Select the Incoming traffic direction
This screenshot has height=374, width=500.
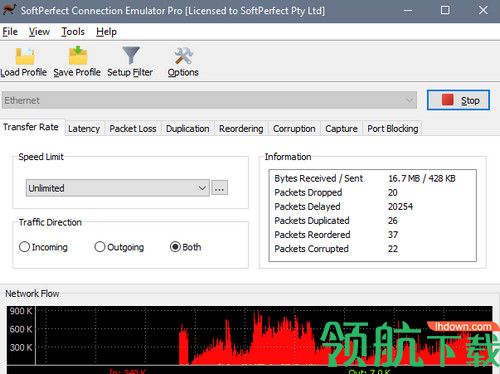click(x=43, y=247)
